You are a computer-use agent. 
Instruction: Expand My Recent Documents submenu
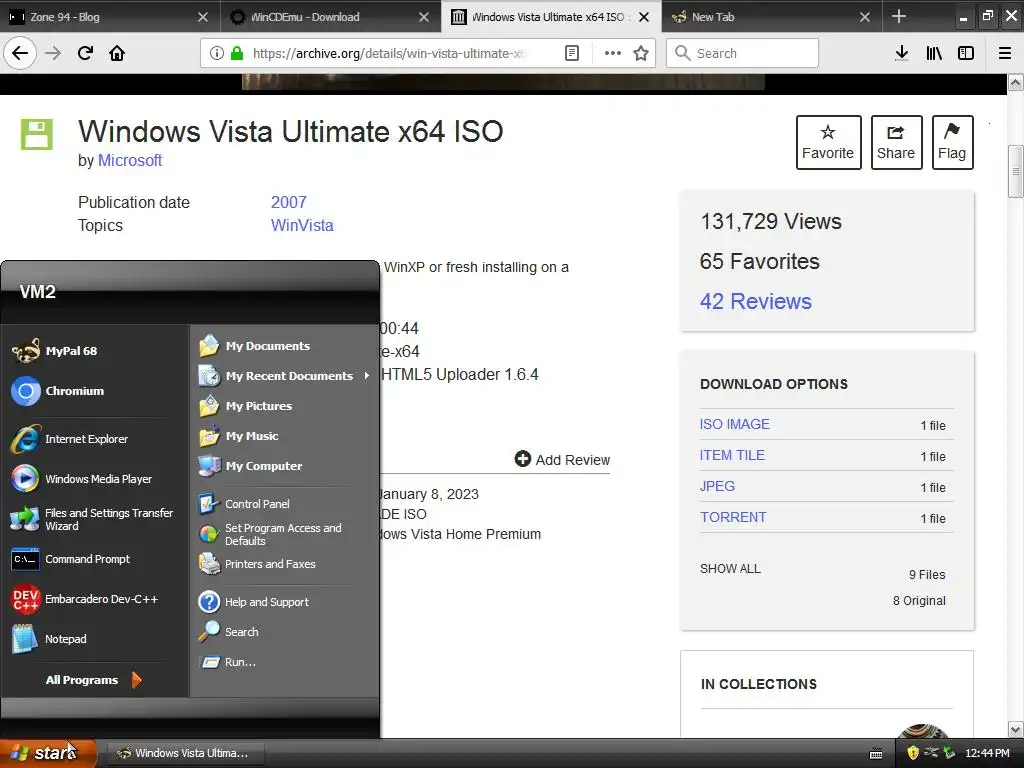pos(284,376)
